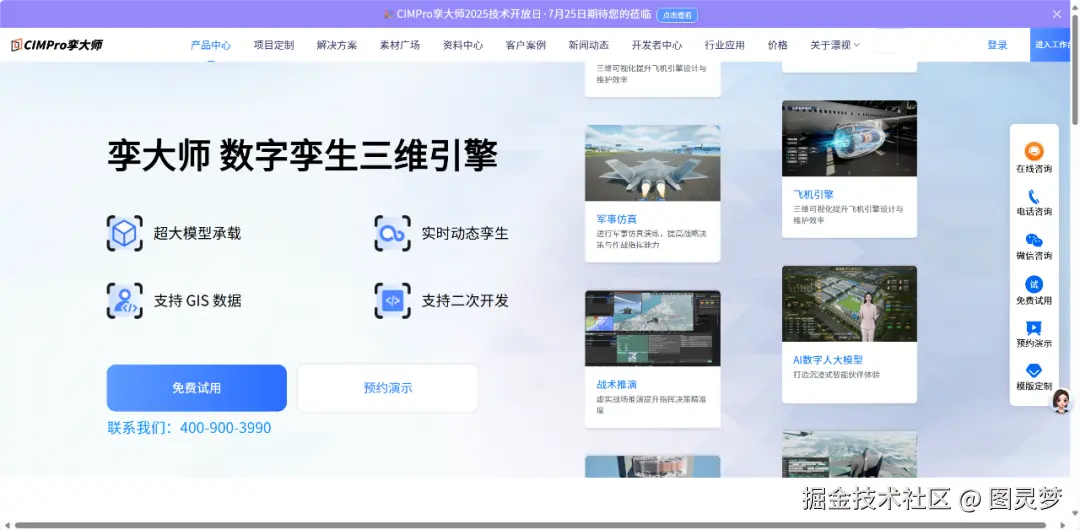Click the AI数字人大模型 card title
1080x530 pixels.
coord(828,360)
